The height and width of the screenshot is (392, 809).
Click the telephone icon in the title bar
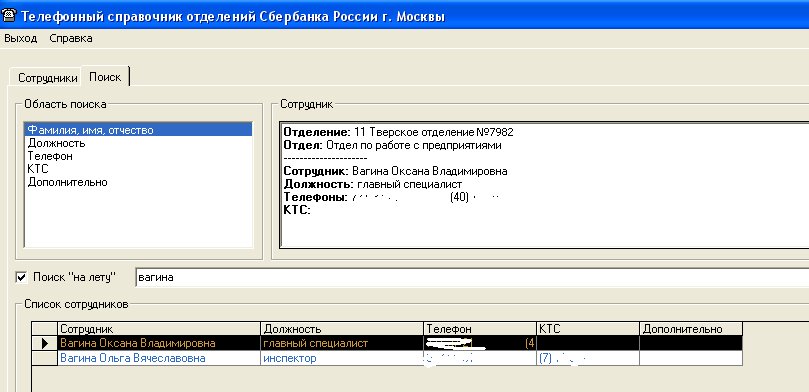pyautogui.click(x=9, y=15)
